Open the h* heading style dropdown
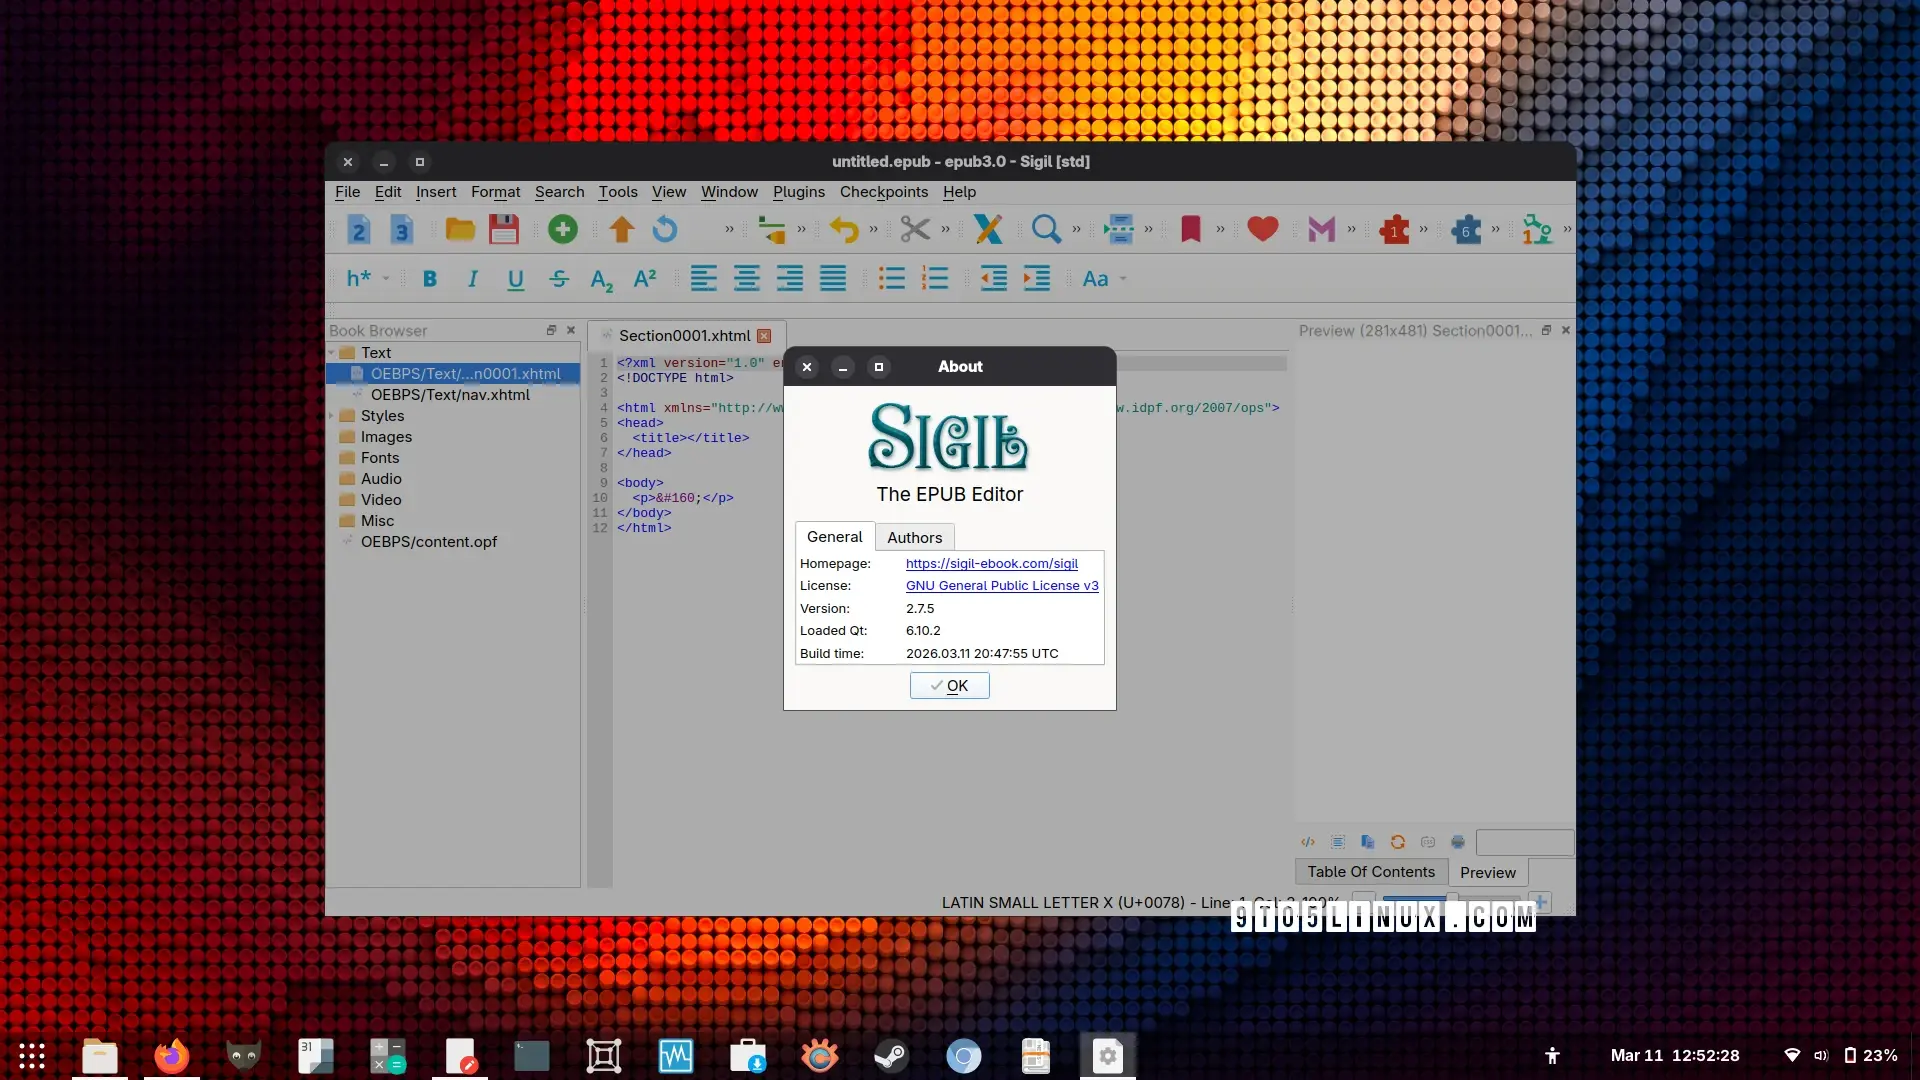Image resolution: width=1920 pixels, height=1080 pixels. tap(366, 279)
